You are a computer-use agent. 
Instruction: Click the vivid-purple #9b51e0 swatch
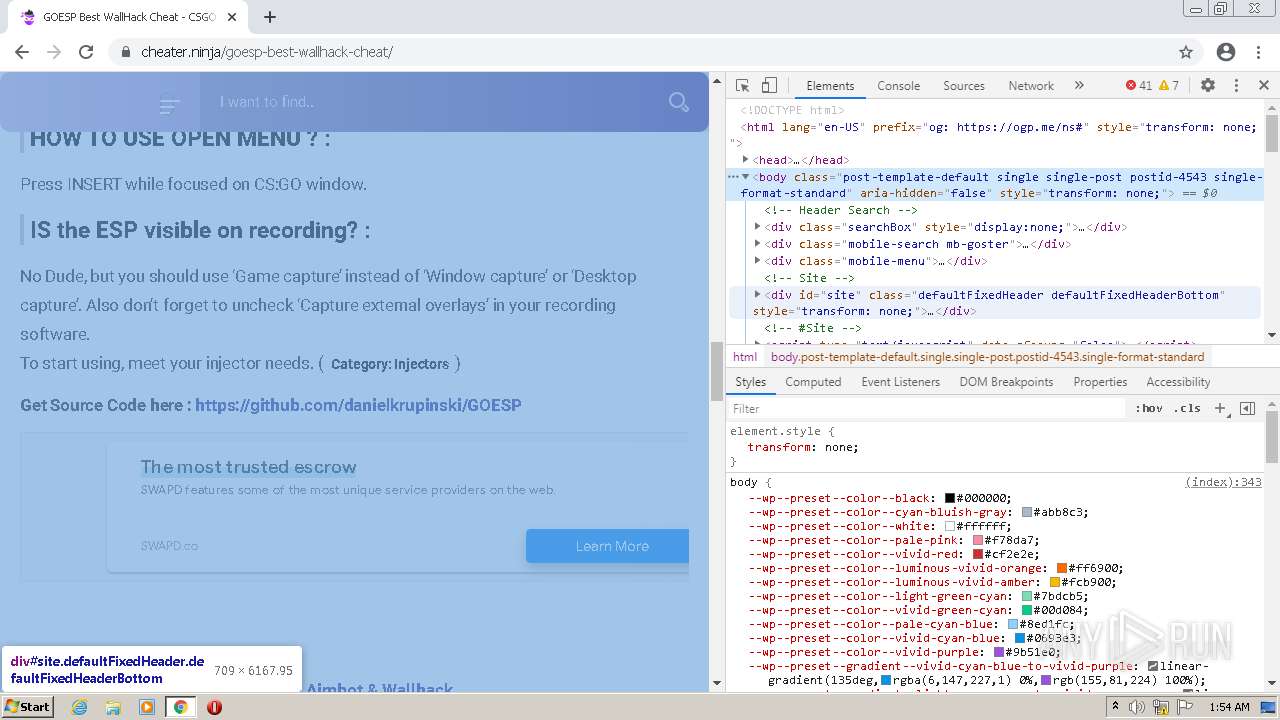999,652
